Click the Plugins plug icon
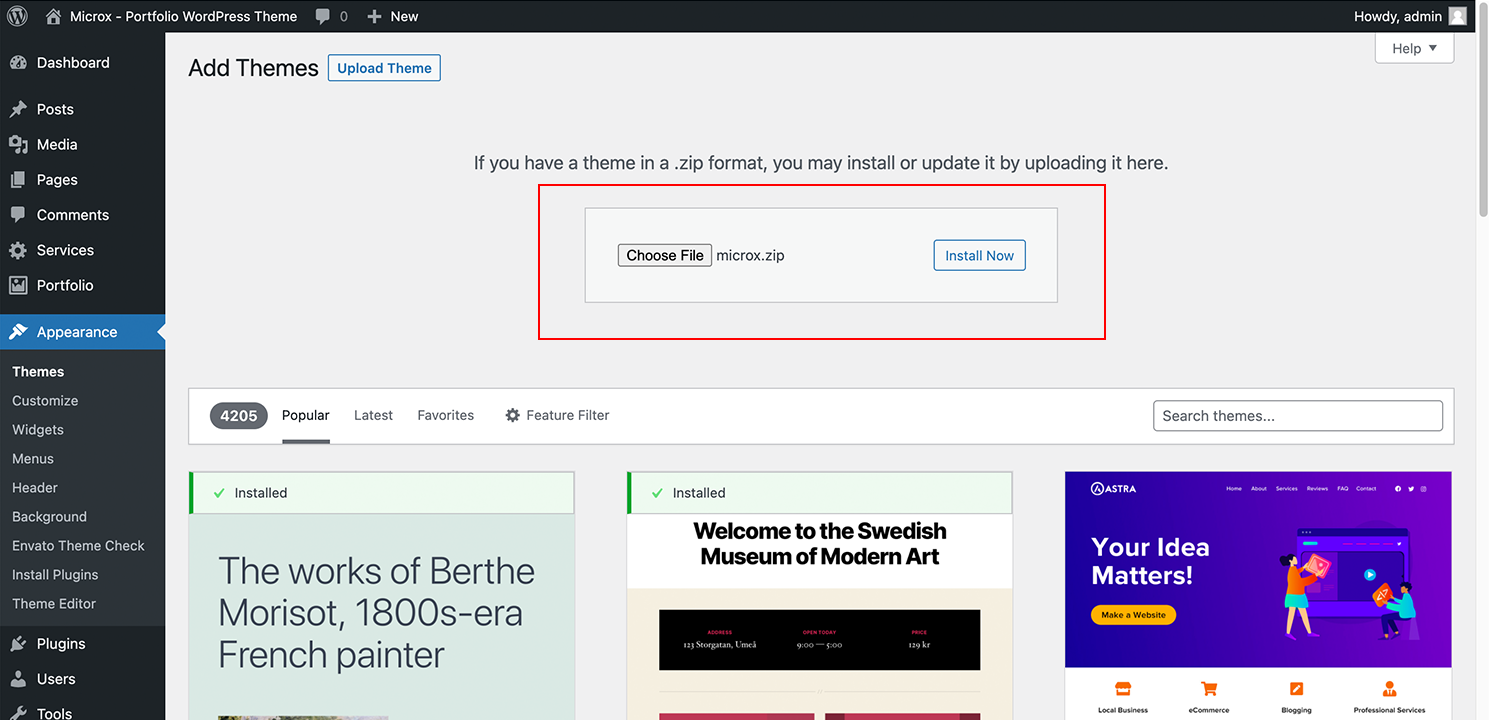The width and height of the screenshot is (1489, 720). [x=18, y=644]
